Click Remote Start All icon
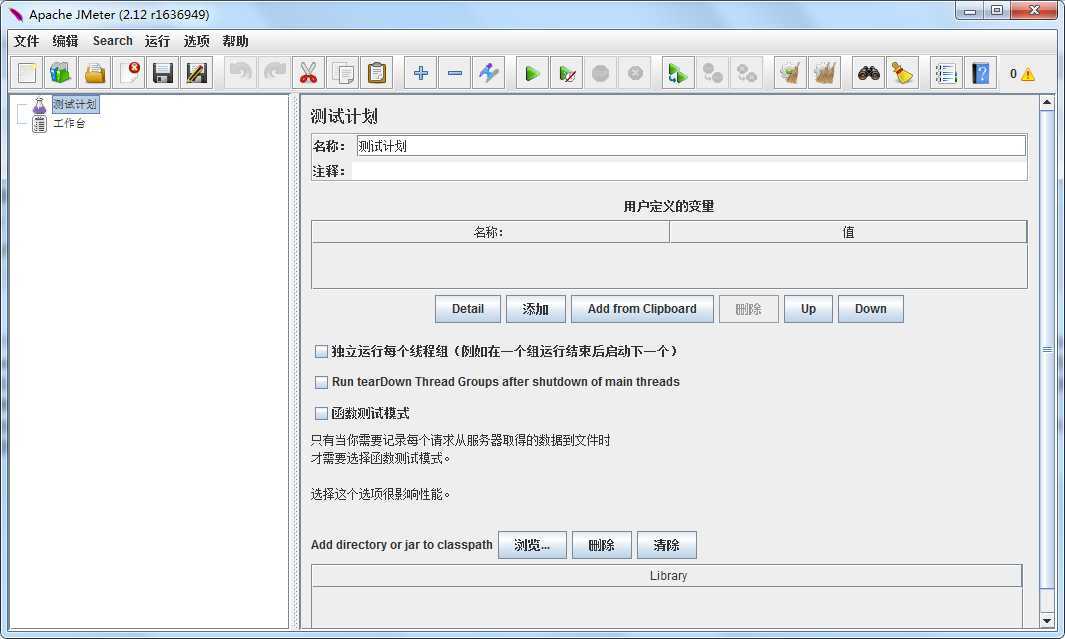This screenshot has width=1065, height=639. click(x=678, y=73)
